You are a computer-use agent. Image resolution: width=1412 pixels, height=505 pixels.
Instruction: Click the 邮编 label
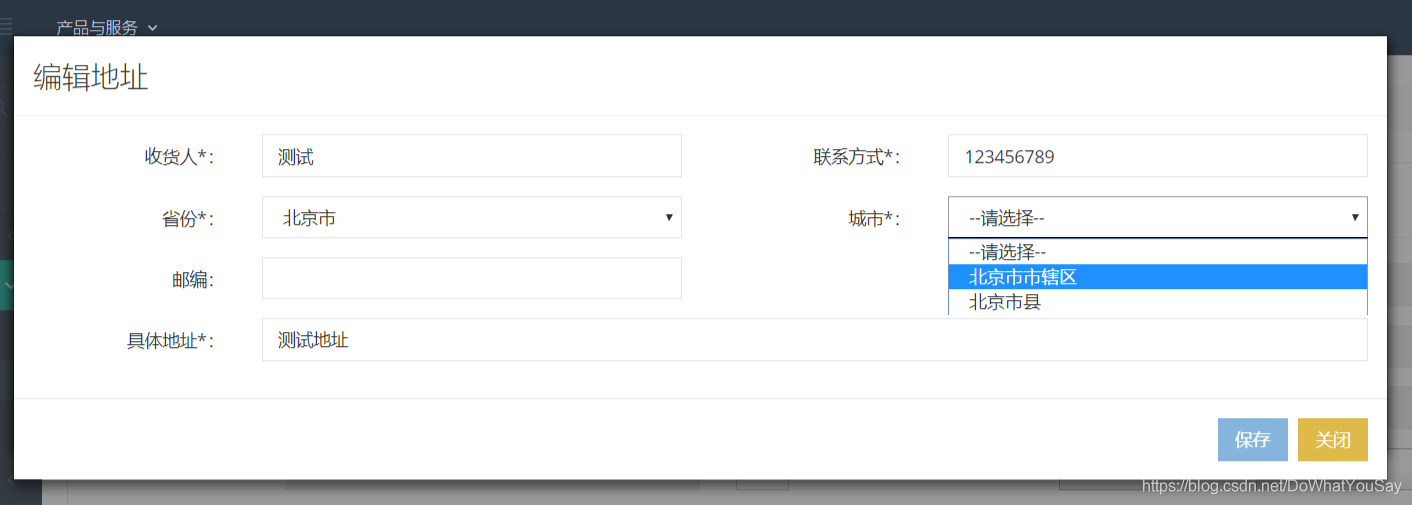coord(192,279)
